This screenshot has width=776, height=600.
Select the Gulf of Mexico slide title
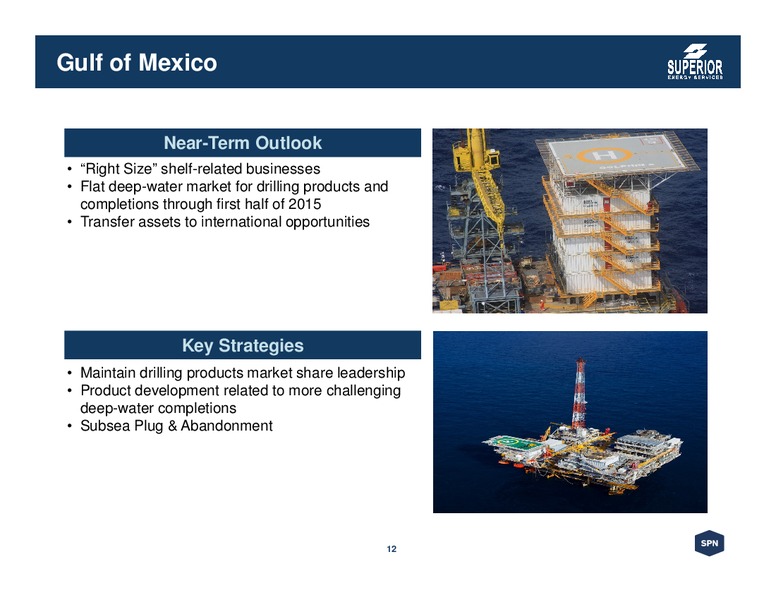[137, 63]
